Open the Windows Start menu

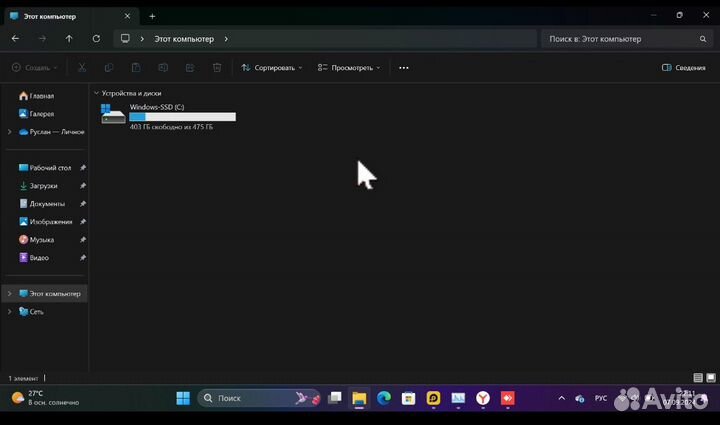[x=183, y=398]
